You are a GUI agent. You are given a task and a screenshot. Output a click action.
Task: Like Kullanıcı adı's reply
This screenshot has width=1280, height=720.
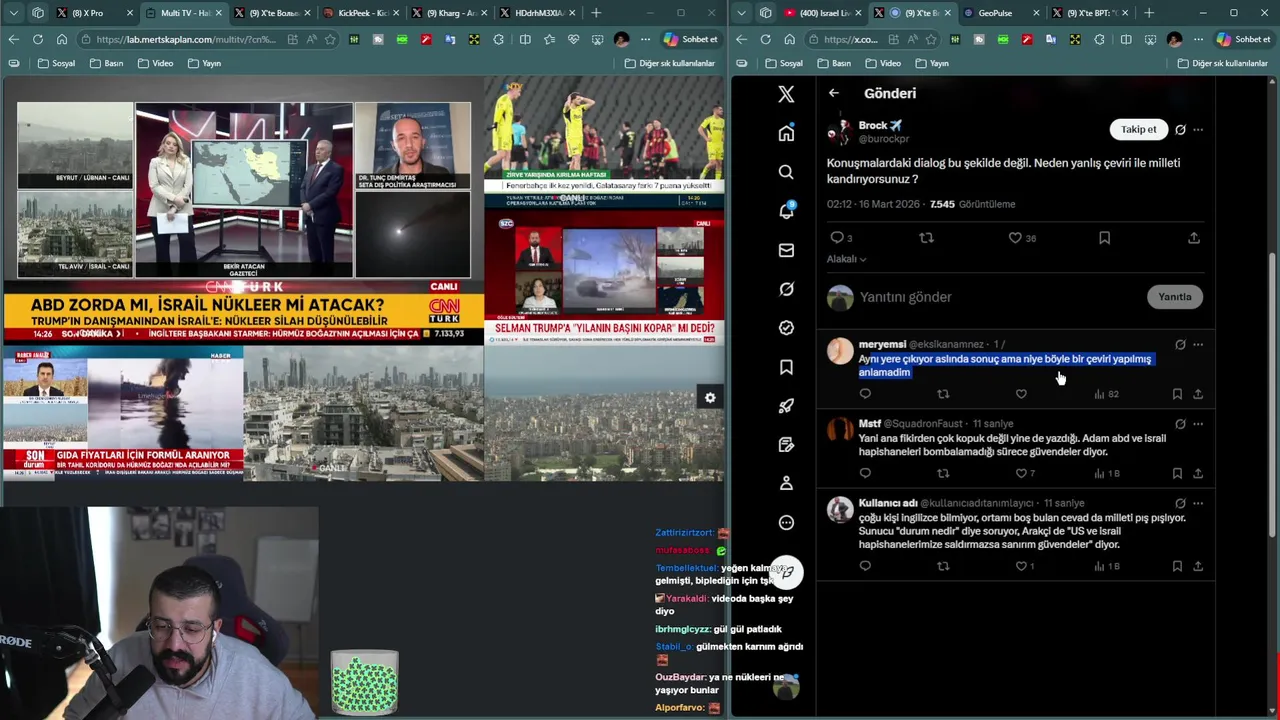click(1021, 566)
